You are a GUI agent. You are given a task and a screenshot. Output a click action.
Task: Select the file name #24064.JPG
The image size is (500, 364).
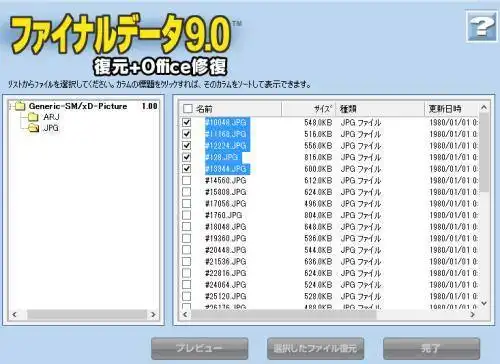pos(226,285)
